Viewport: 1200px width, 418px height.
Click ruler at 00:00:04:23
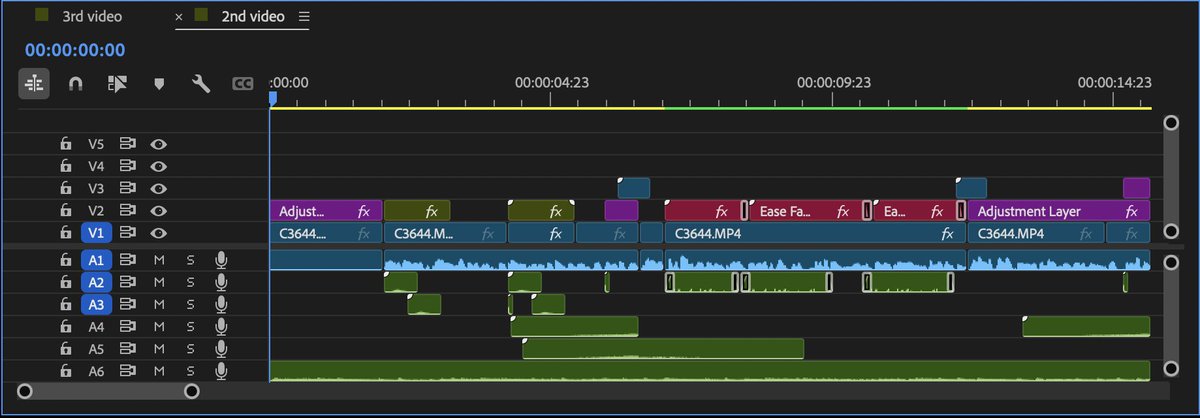(550, 84)
